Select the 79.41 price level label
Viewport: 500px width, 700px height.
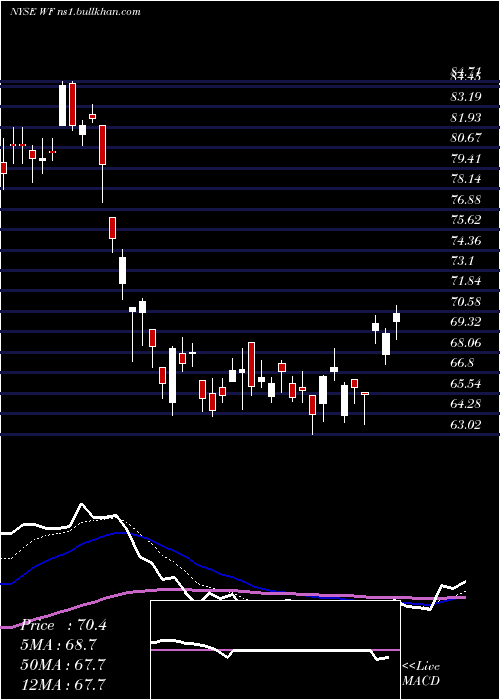click(466, 159)
